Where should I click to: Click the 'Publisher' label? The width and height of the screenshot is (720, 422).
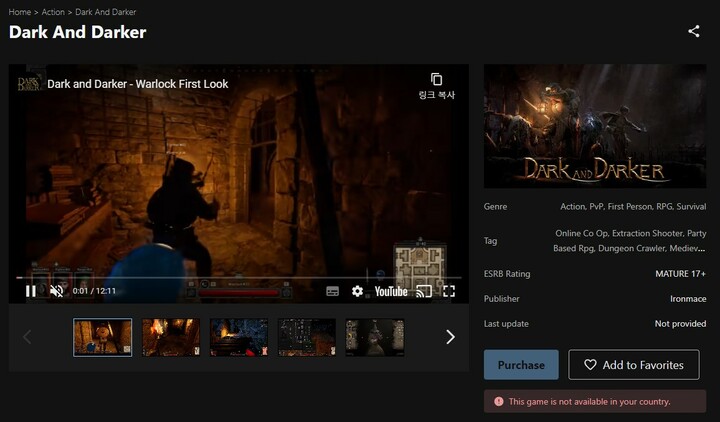(501, 298)
